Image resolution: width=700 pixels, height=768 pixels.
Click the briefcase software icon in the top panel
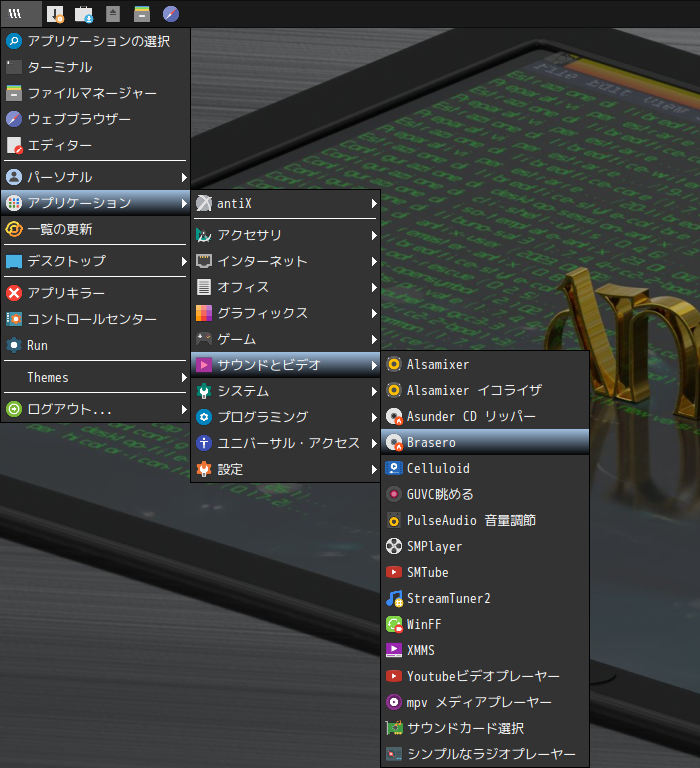pos(84,14)
